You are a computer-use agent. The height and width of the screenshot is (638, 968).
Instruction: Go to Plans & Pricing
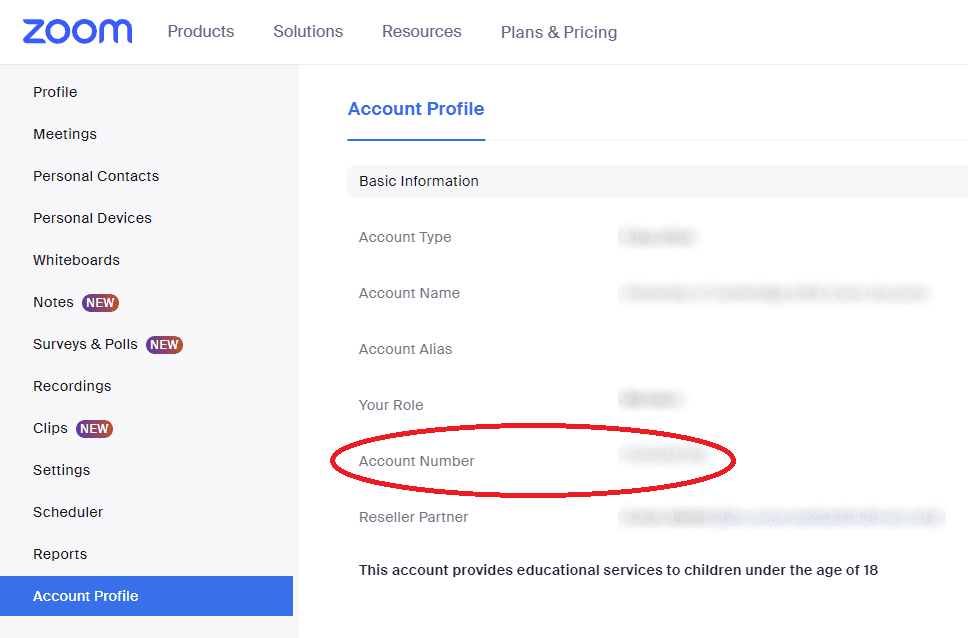tap(559, 33)
